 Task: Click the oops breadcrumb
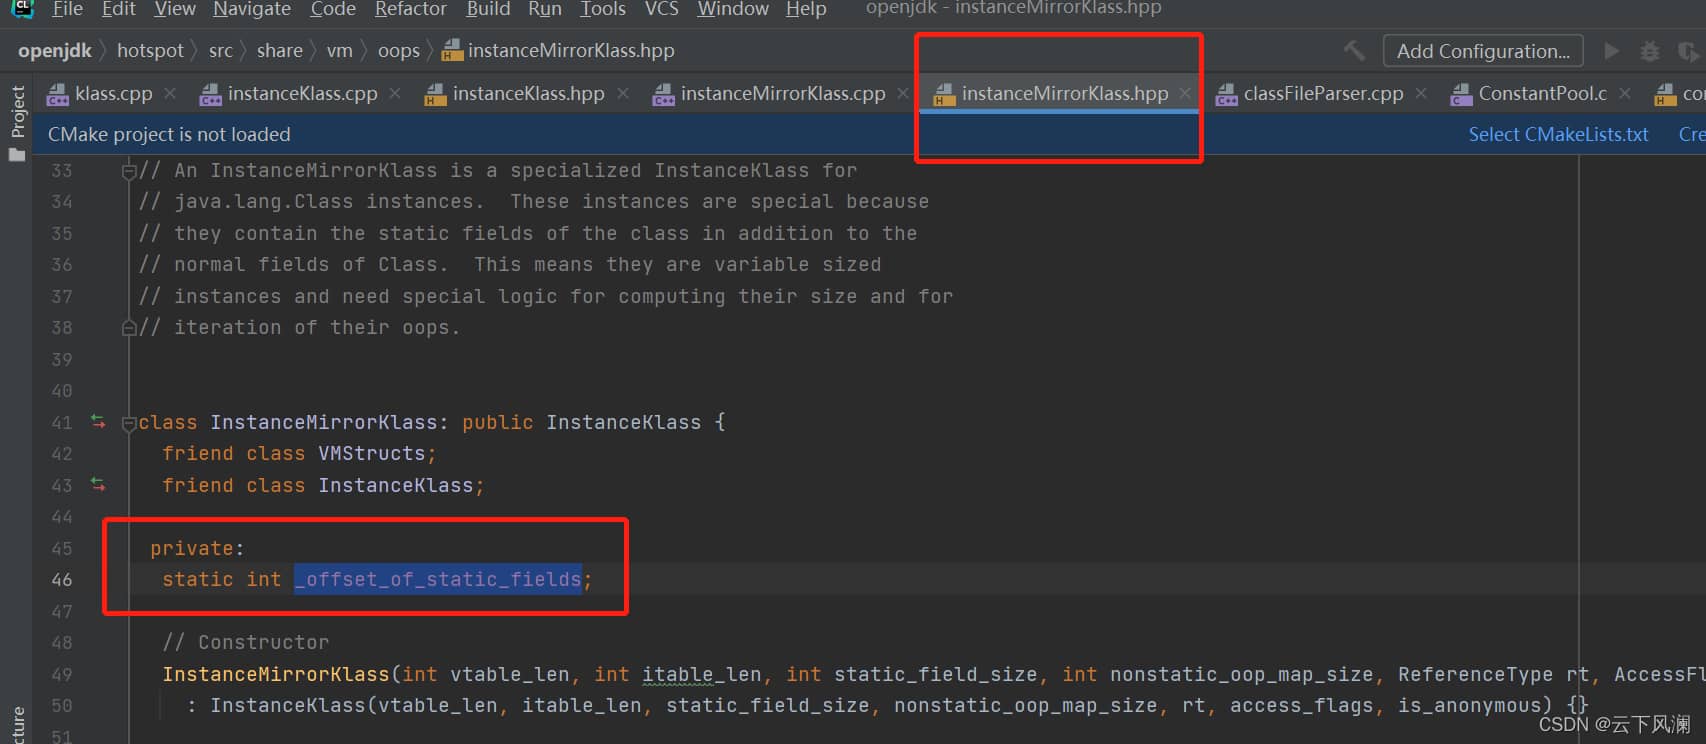click(x=398, y=50)
